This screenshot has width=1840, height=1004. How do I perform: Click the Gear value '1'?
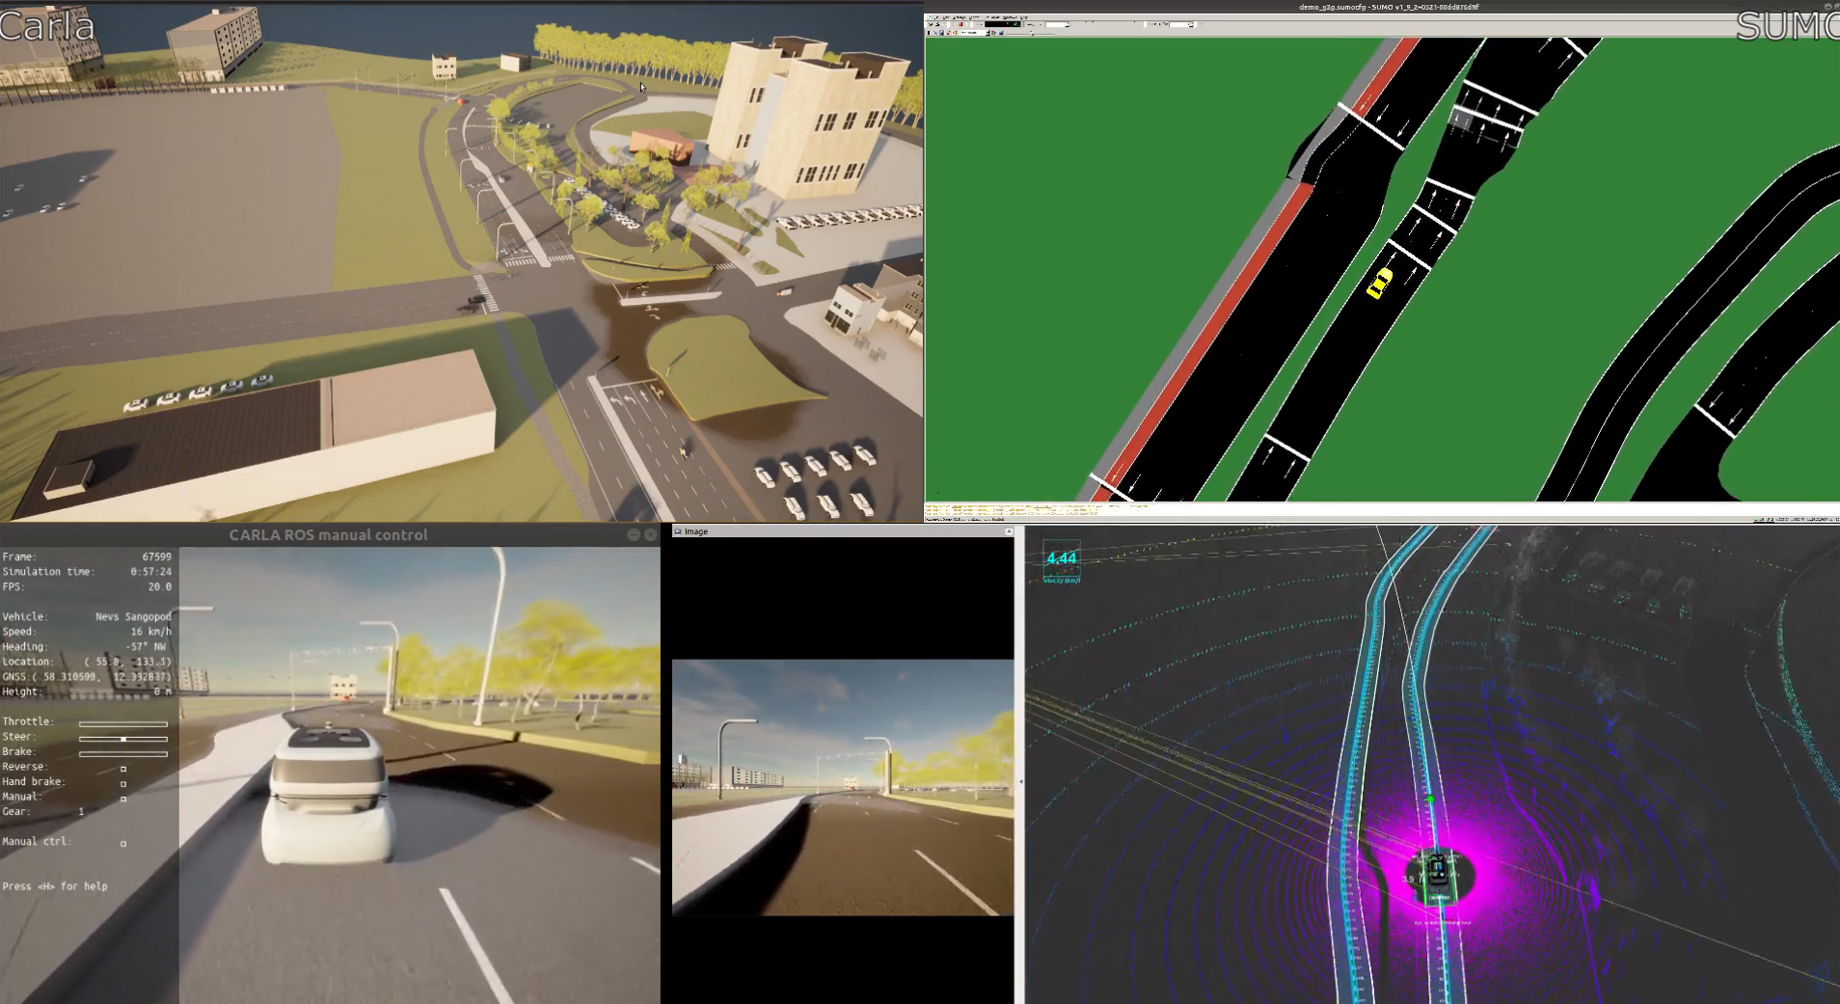81,812
